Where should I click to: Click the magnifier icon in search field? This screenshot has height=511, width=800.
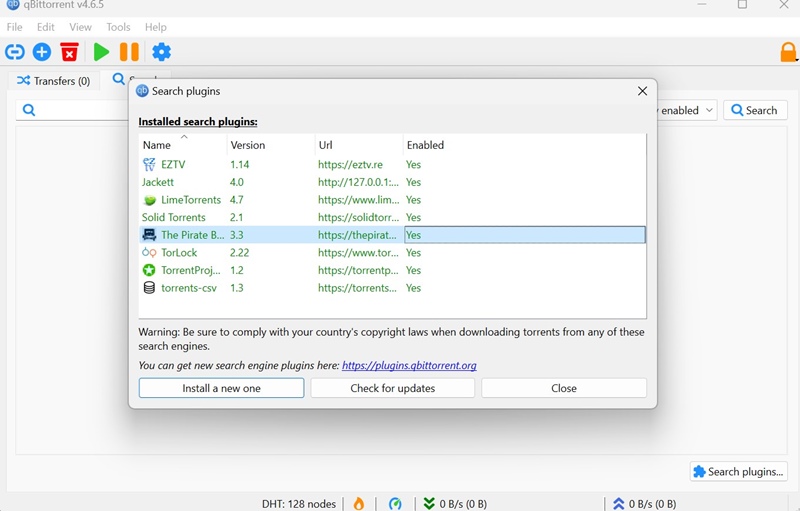tap(29, 110)
